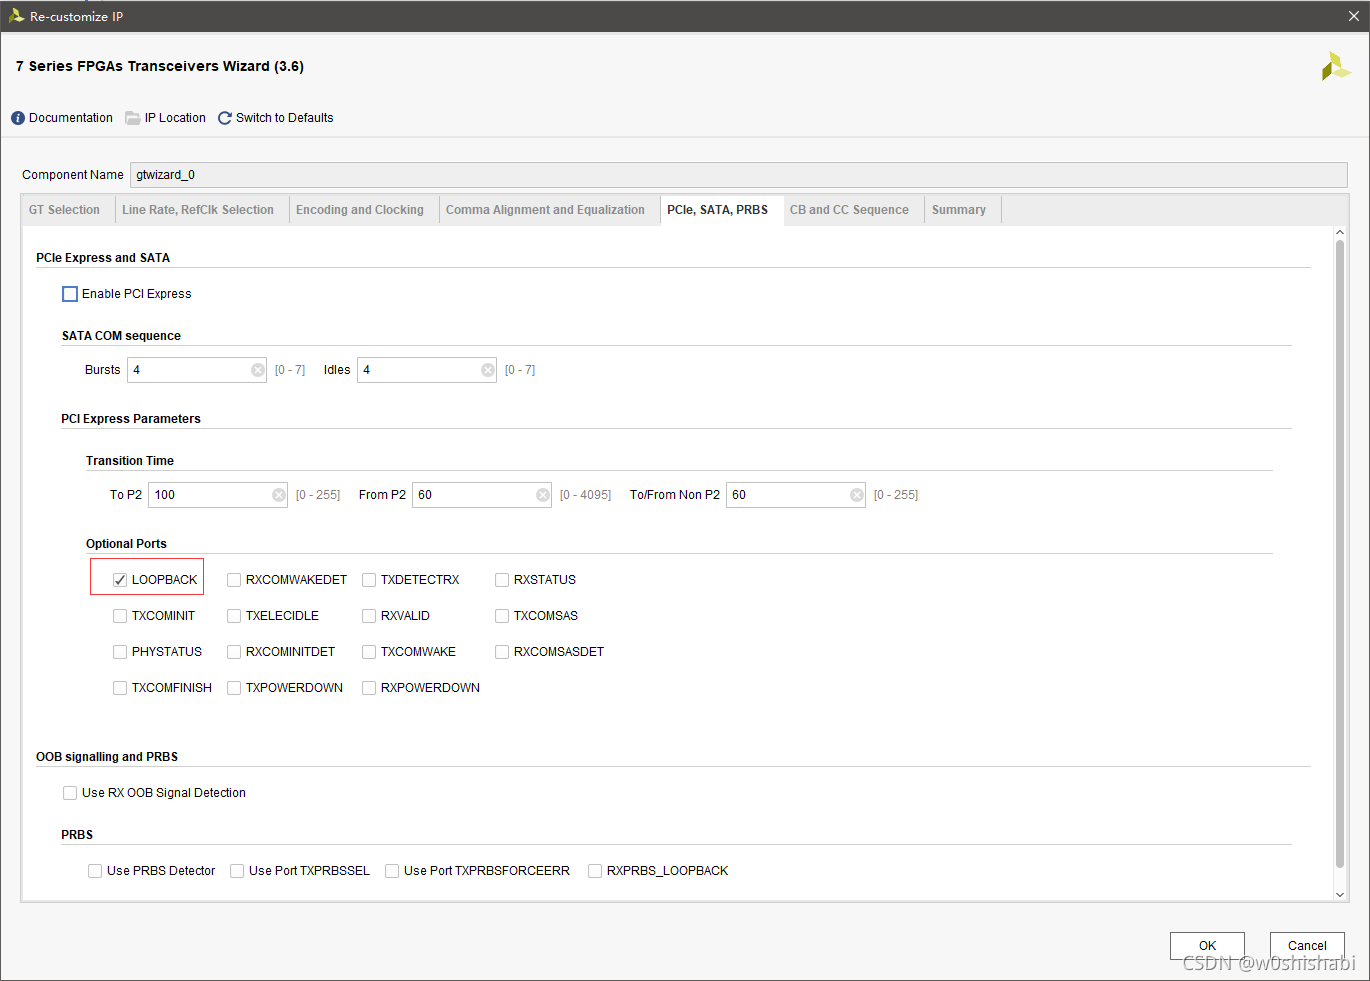The image size is (1370, 981).
Task: Click the IP Location folder icon
Action: coord(132,118)
